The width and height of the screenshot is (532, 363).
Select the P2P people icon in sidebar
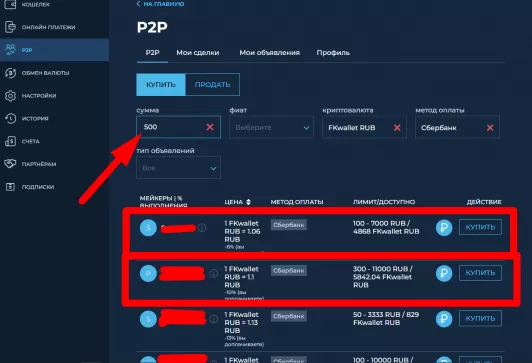(10, 50)
